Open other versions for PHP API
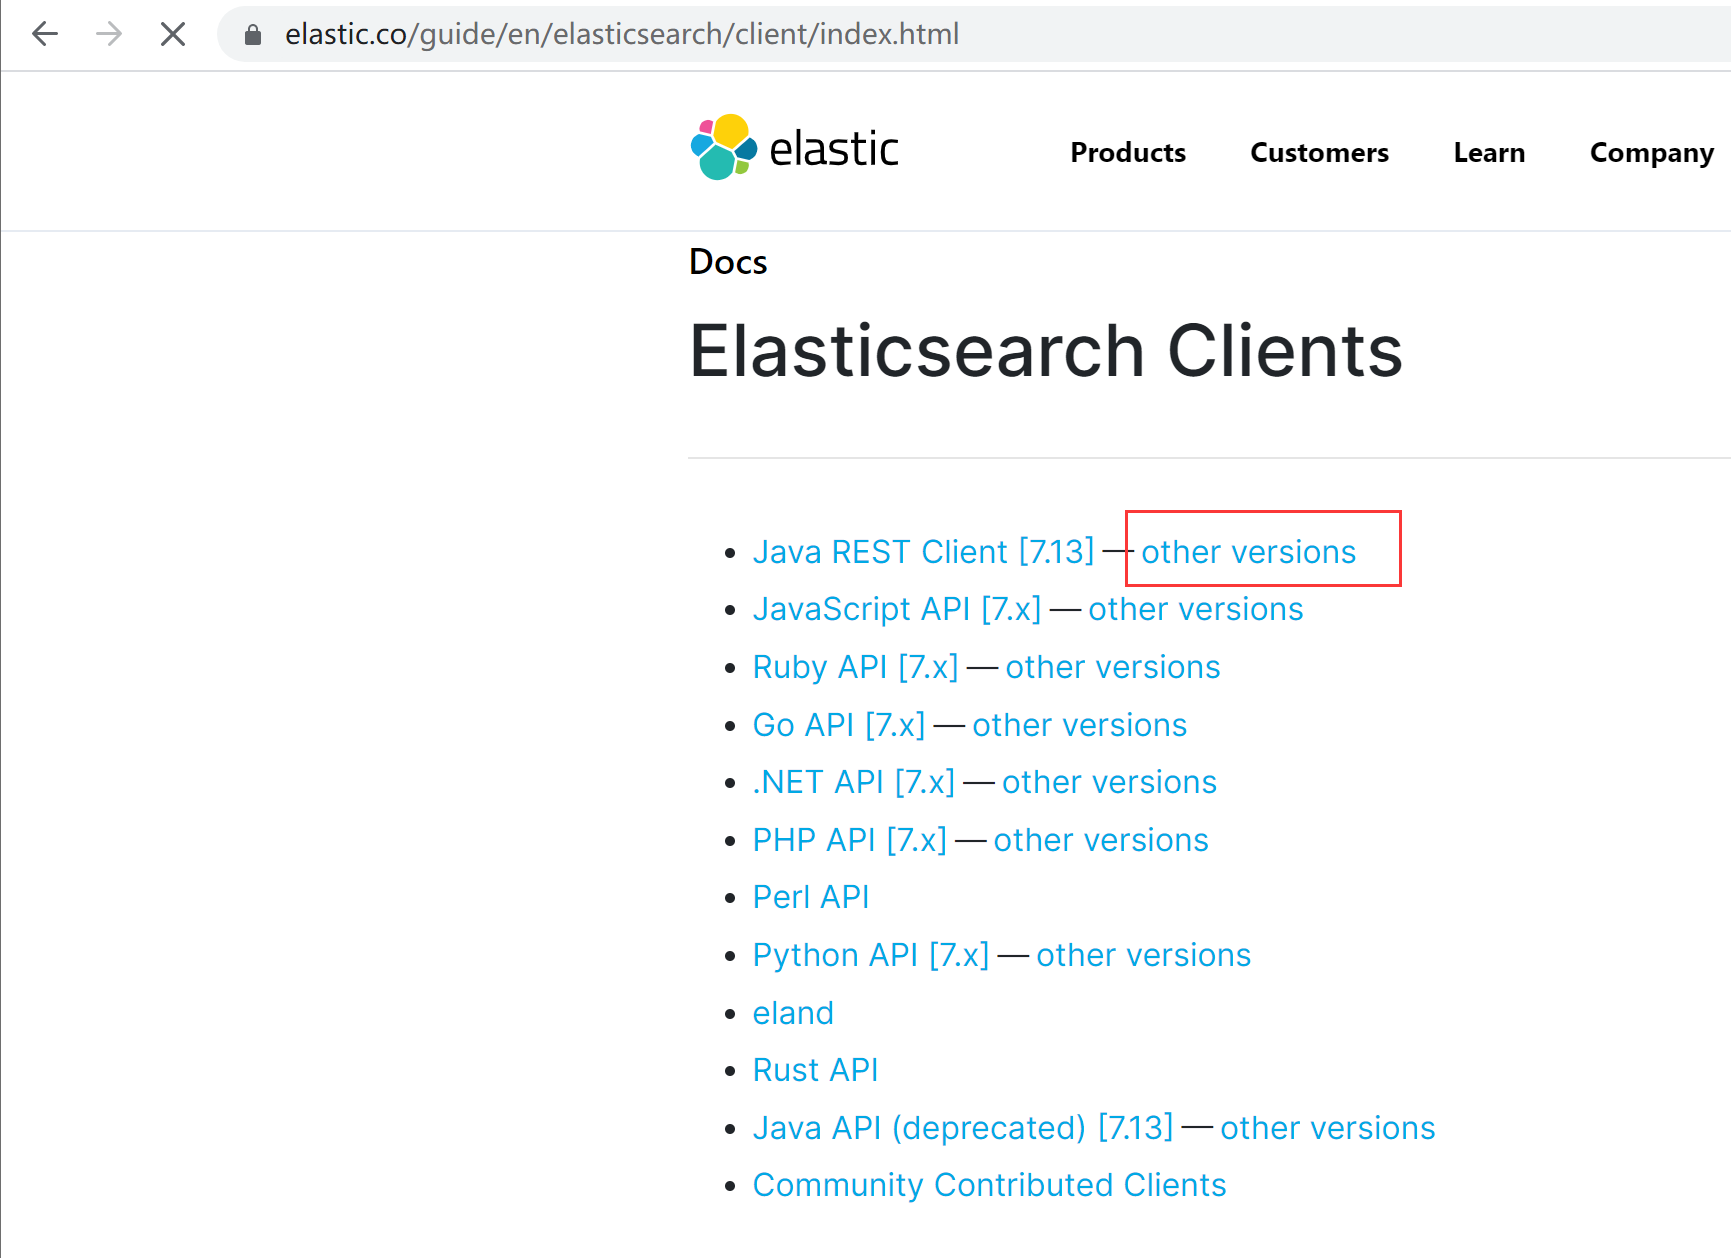 pyautogui.click(x=1101, y=840)
